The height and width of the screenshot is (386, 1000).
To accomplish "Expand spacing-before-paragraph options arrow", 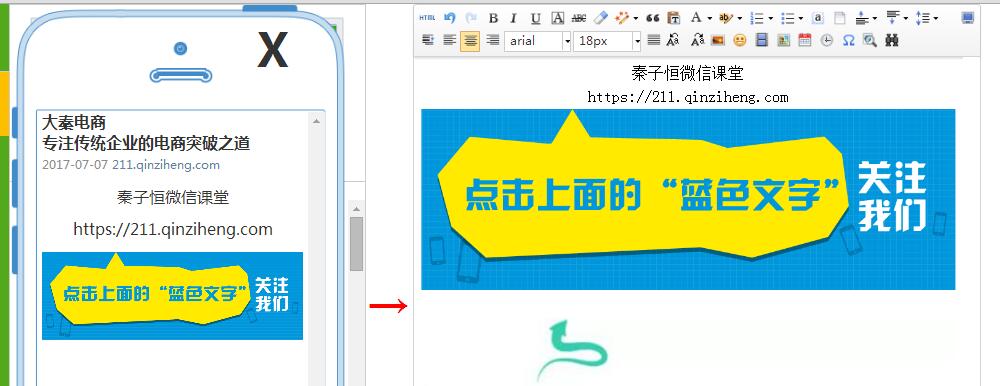I will (875, 19).
